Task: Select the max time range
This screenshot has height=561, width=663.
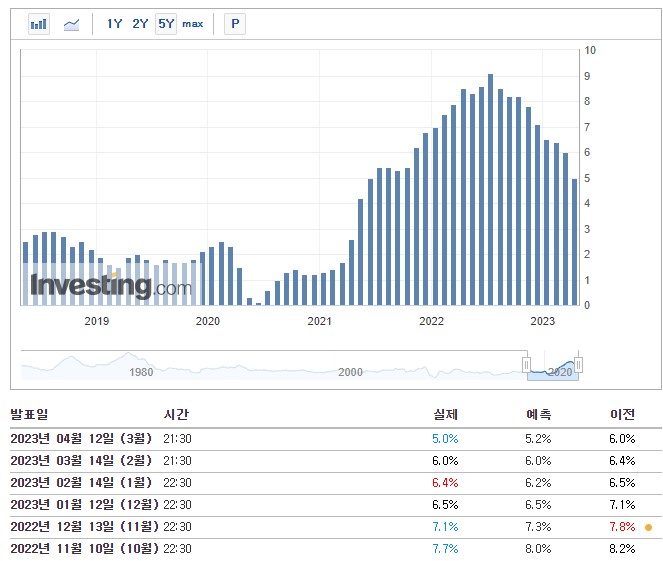Action: 192,24
